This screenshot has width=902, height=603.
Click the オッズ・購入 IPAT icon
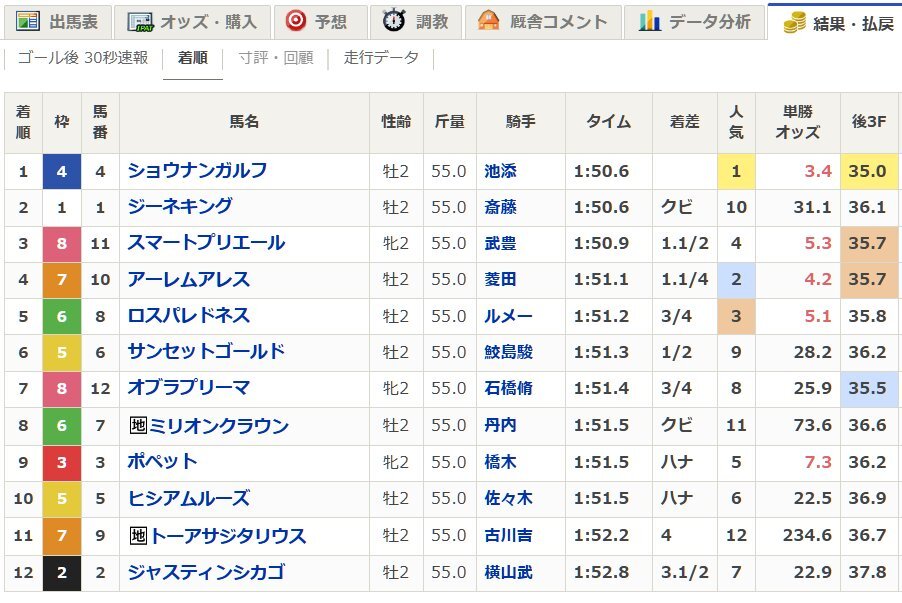[x=141, y=21]
